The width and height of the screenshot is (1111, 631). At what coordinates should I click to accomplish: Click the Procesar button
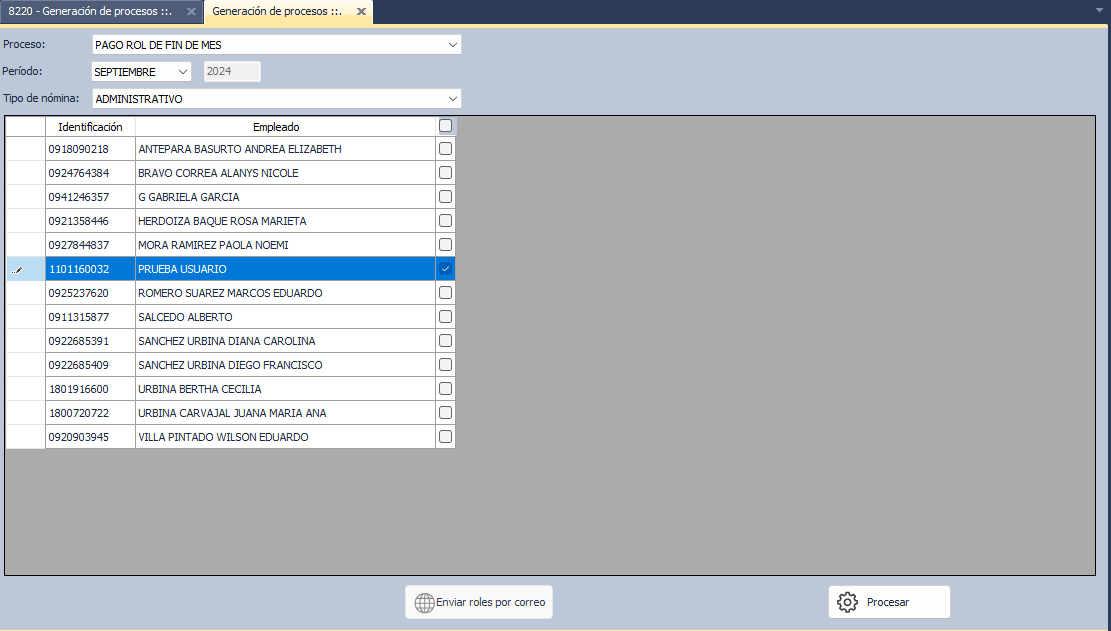[888, 602]
